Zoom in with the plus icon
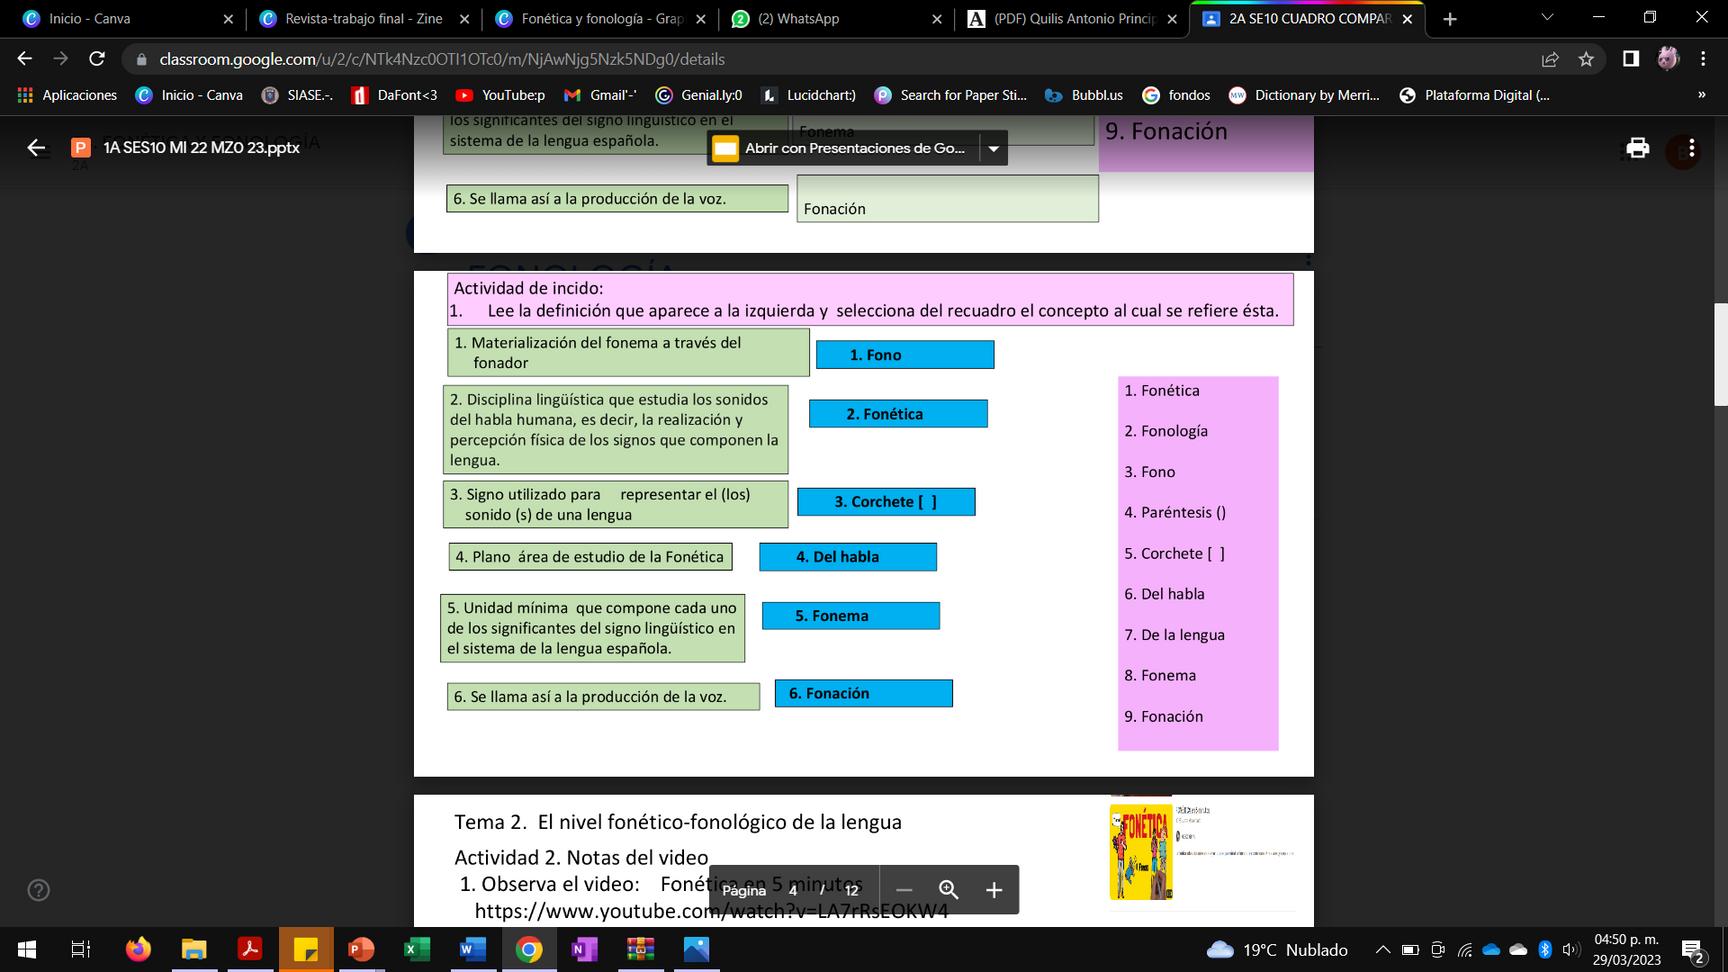This screenshot has width=1728, height=972. (994, 890)
